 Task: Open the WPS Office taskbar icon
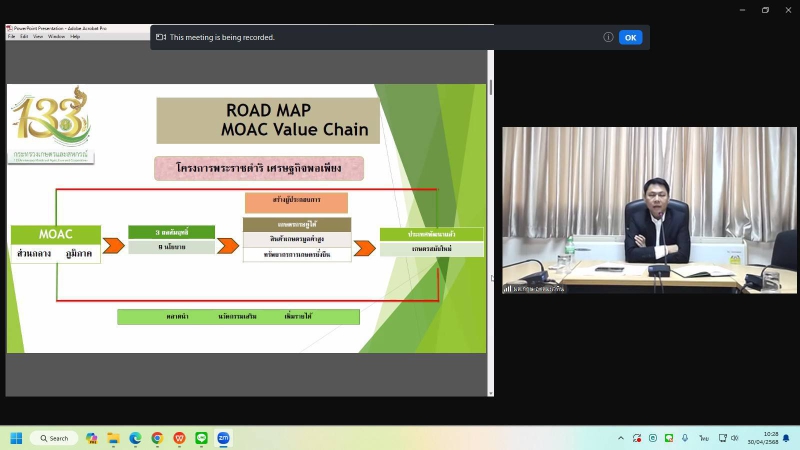[179, 438]
